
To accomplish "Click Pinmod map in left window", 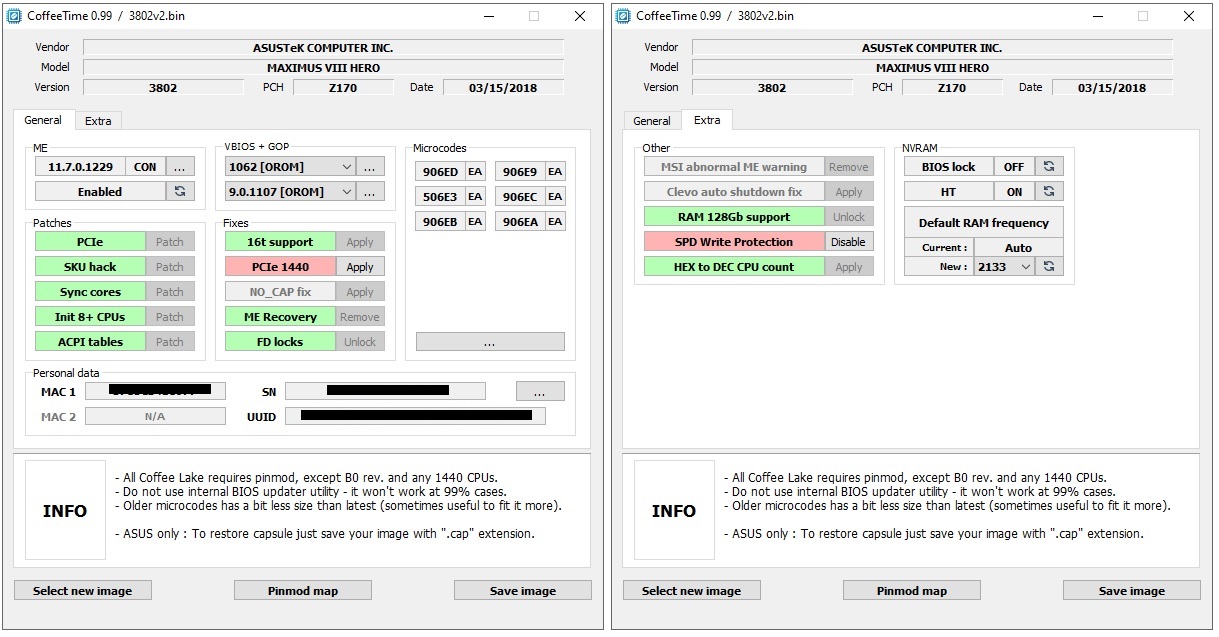I will tap(303, 590).
